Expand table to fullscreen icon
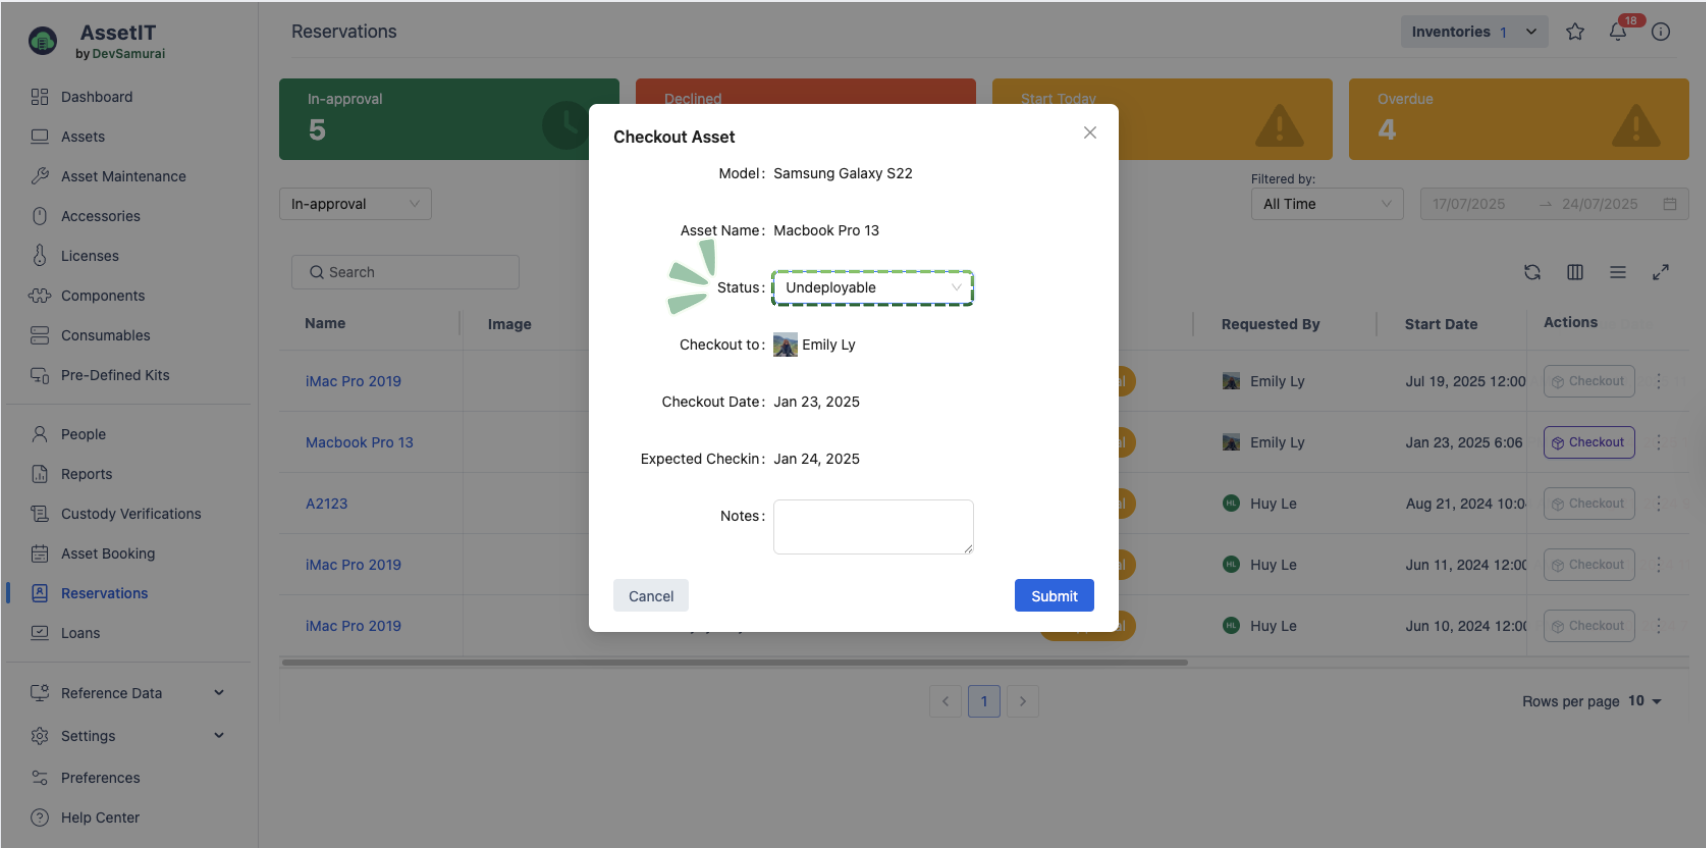 1660,272
